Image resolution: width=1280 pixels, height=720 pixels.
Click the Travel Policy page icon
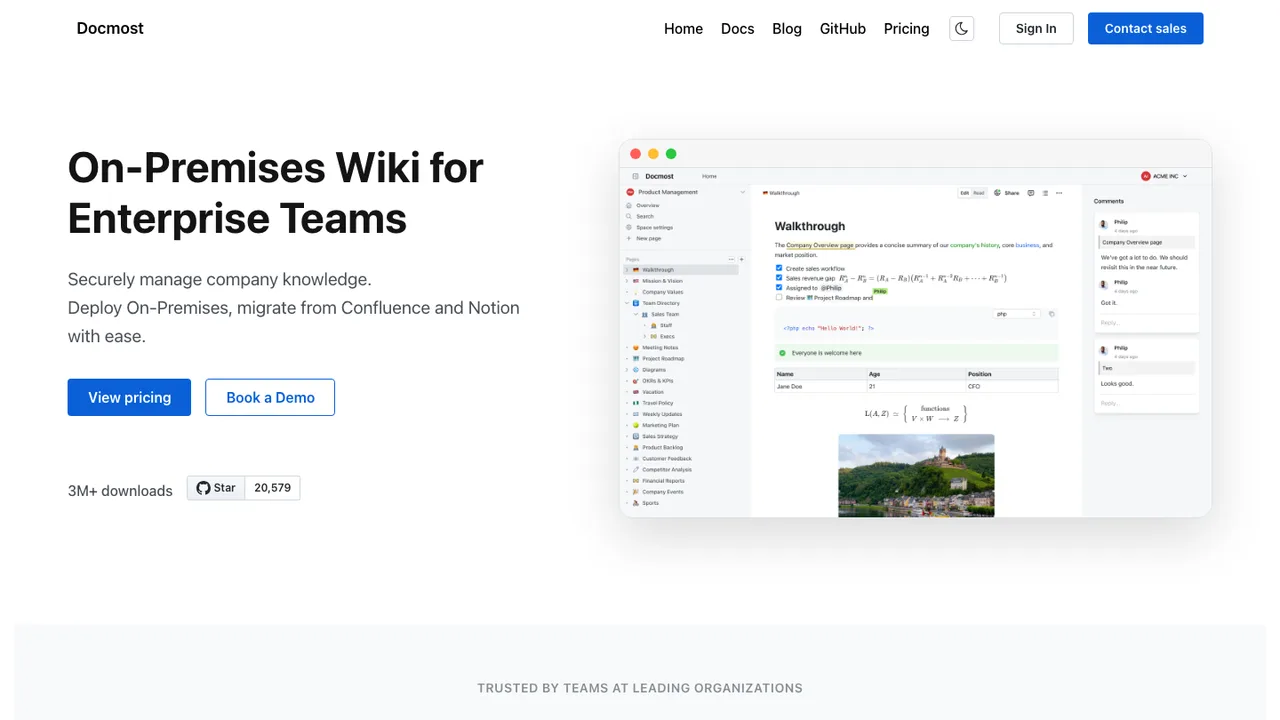pyautogui.click(x=636, y=403)
